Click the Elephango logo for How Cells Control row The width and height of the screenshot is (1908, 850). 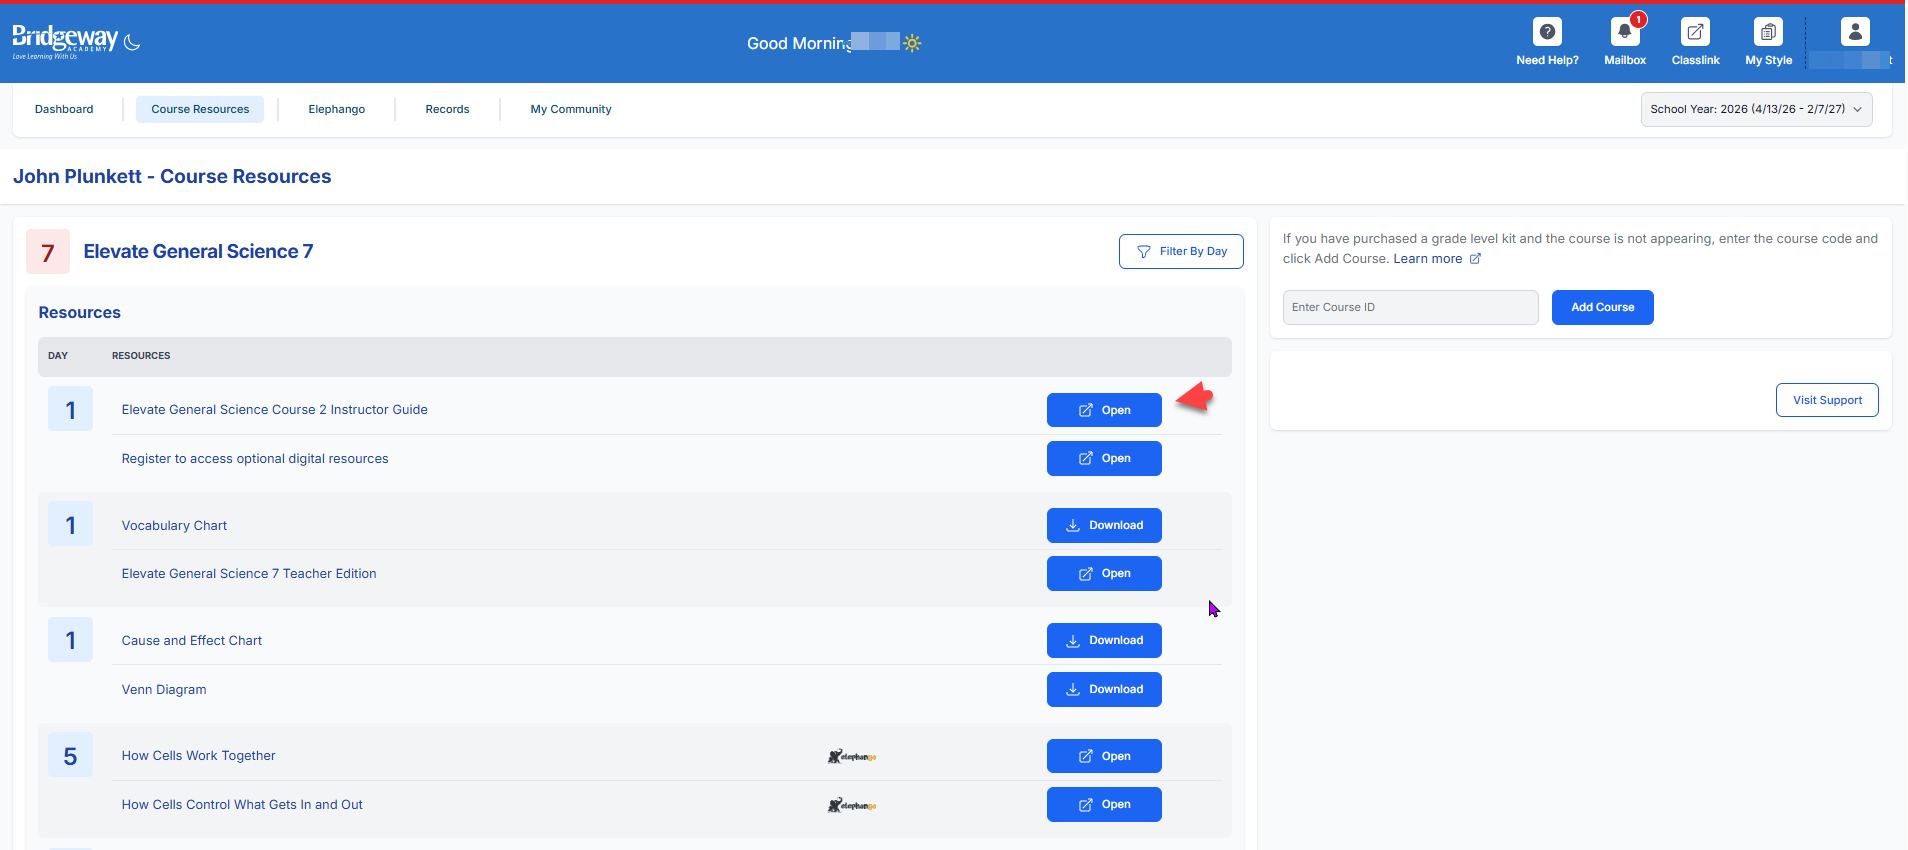click(852, 805)
